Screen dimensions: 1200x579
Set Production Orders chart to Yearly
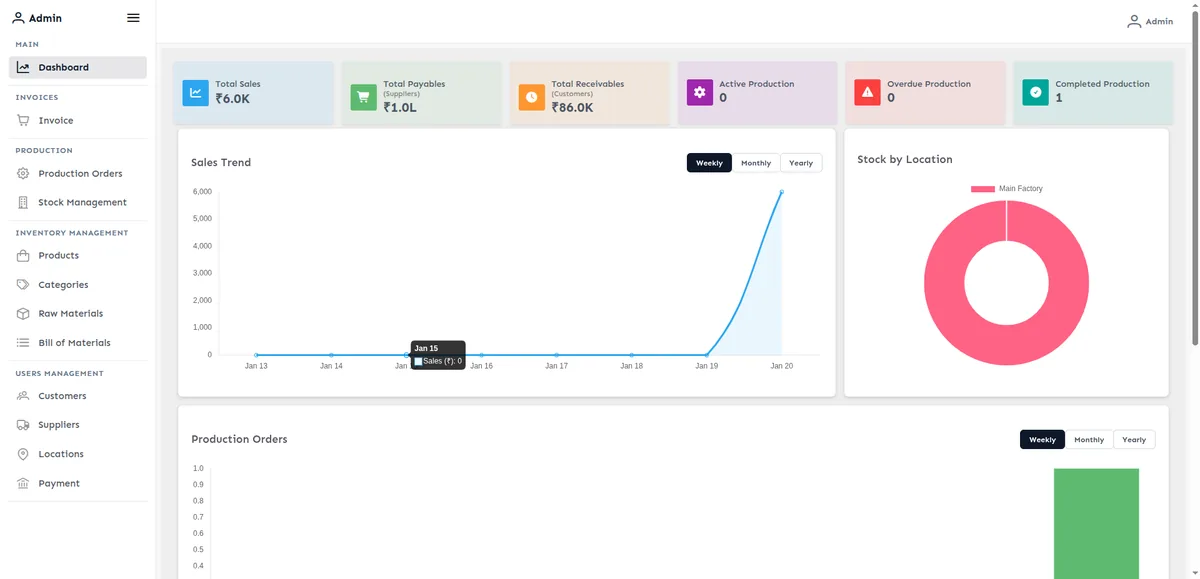tap(1134, 440)
